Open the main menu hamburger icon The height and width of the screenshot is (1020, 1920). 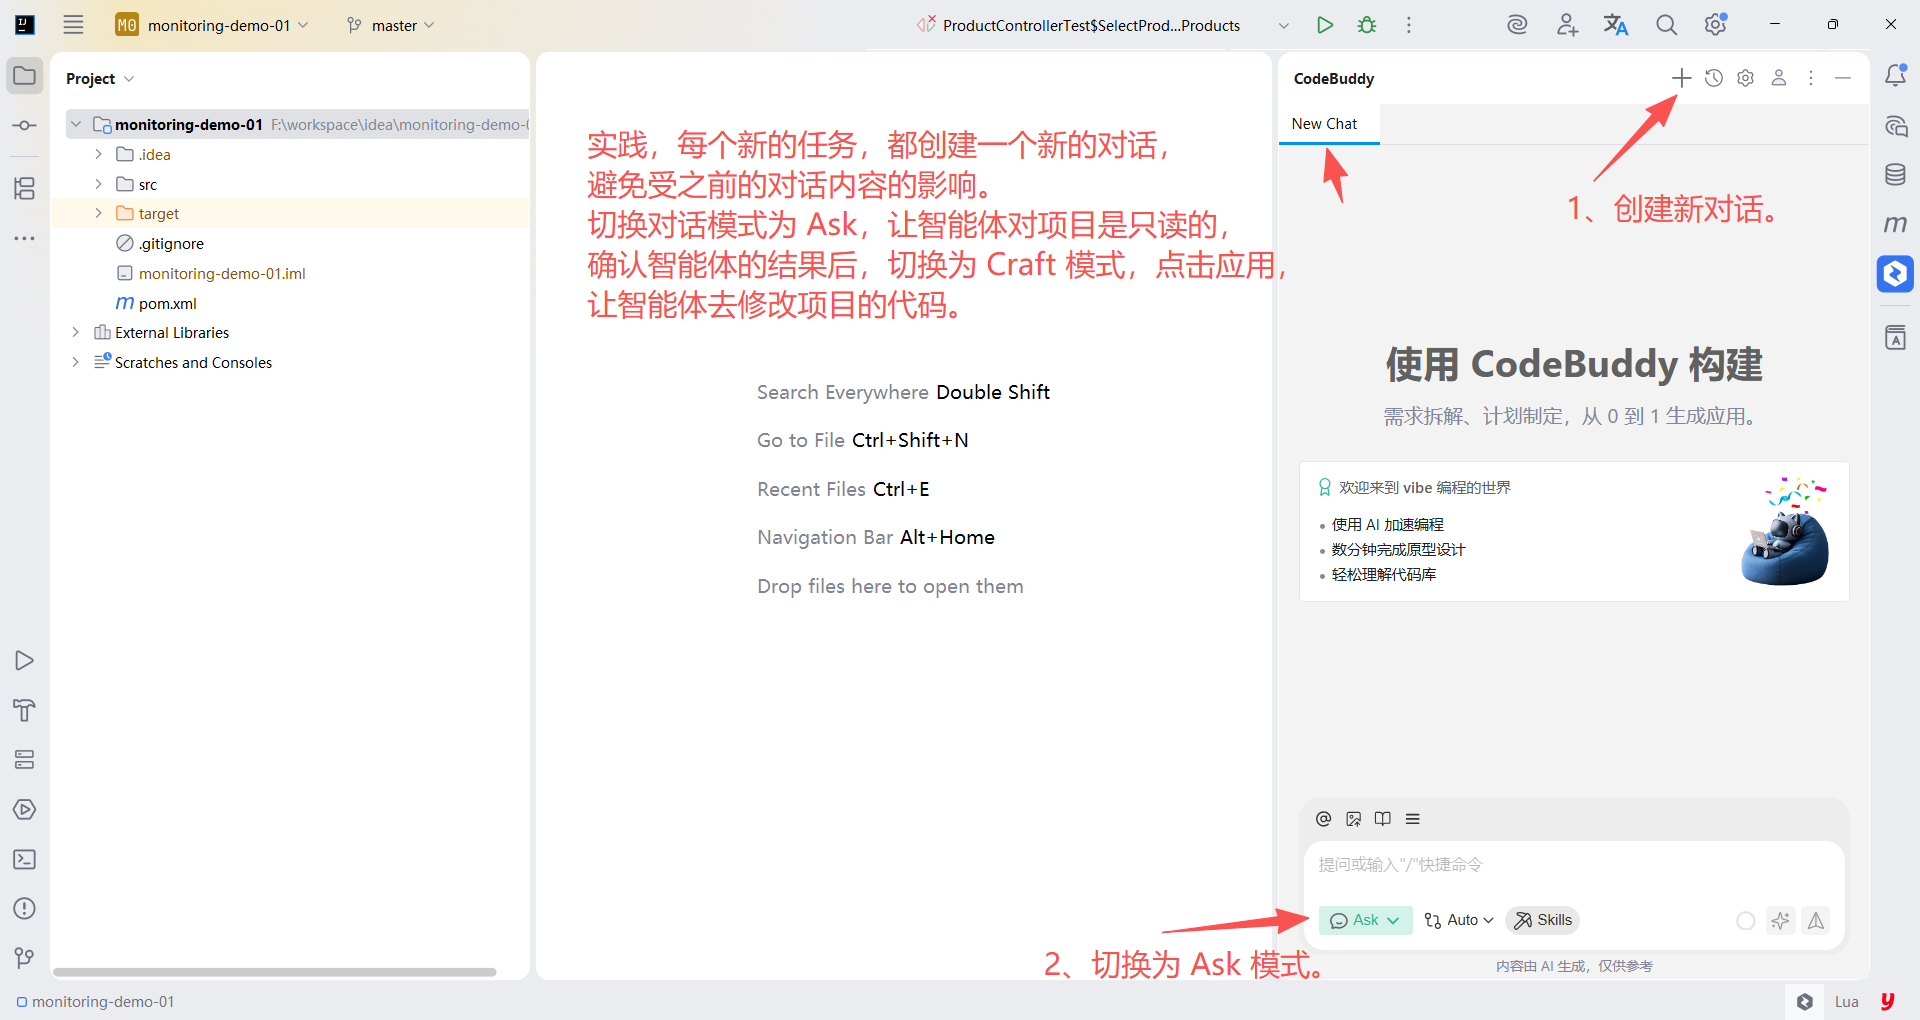tap(73, 25)
